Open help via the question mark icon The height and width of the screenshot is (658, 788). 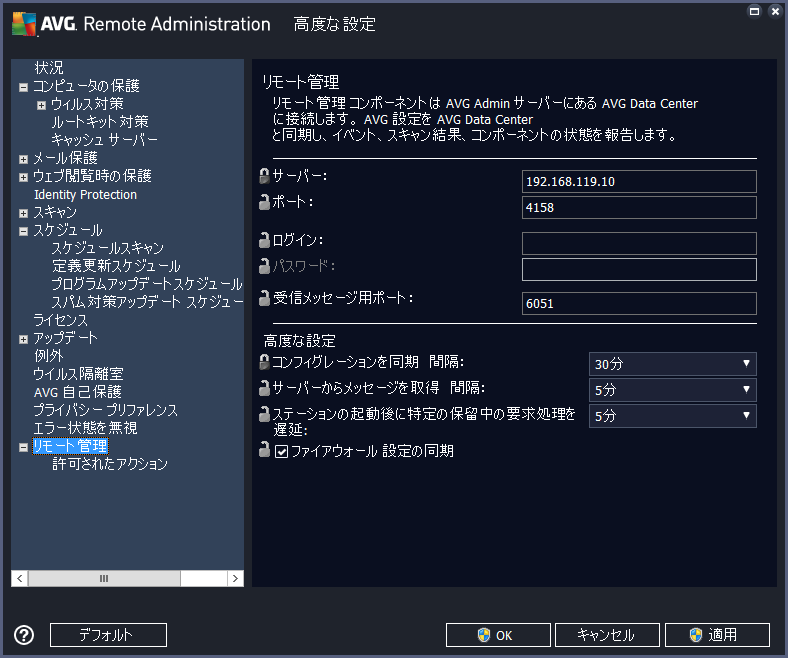pyautogui.click(x=24, y=635)
